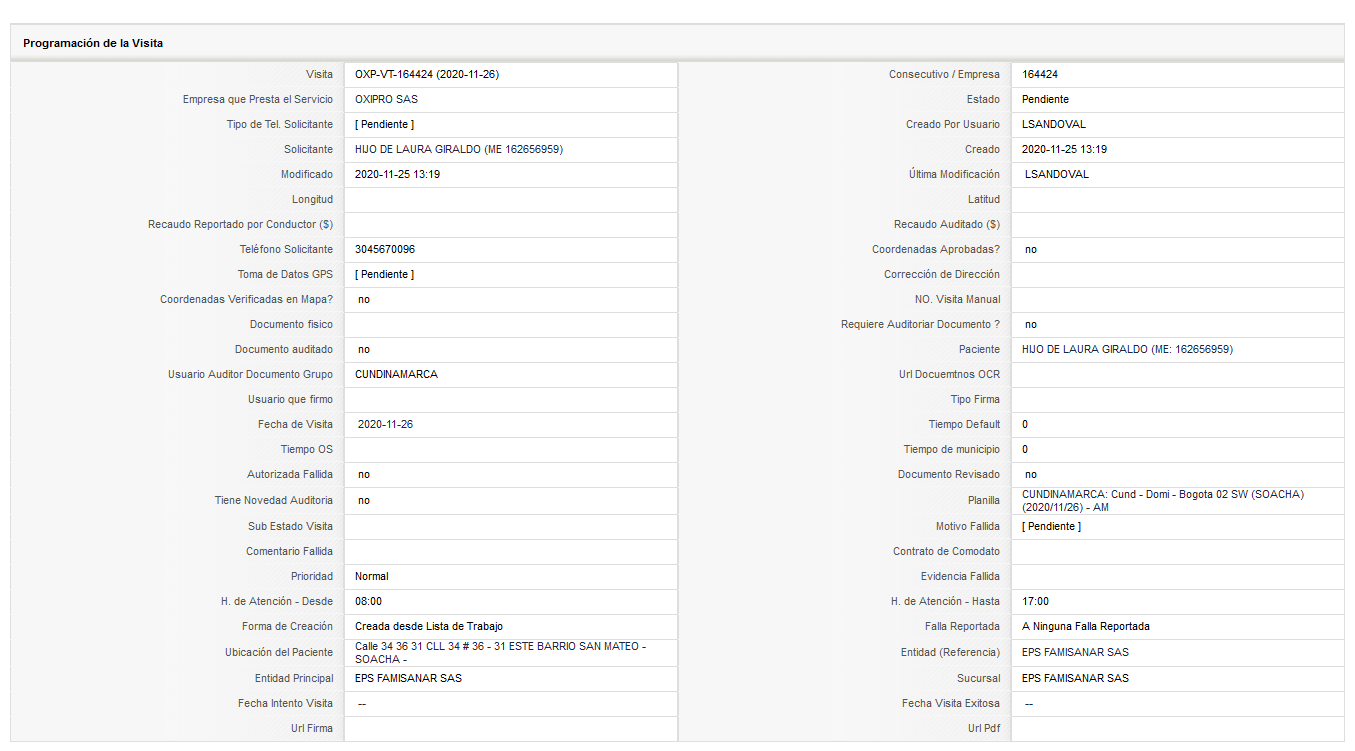Screen dimensions: 1355x751
Task: Click the Documento Revisado value no
Action: [x=1031, y=475]
